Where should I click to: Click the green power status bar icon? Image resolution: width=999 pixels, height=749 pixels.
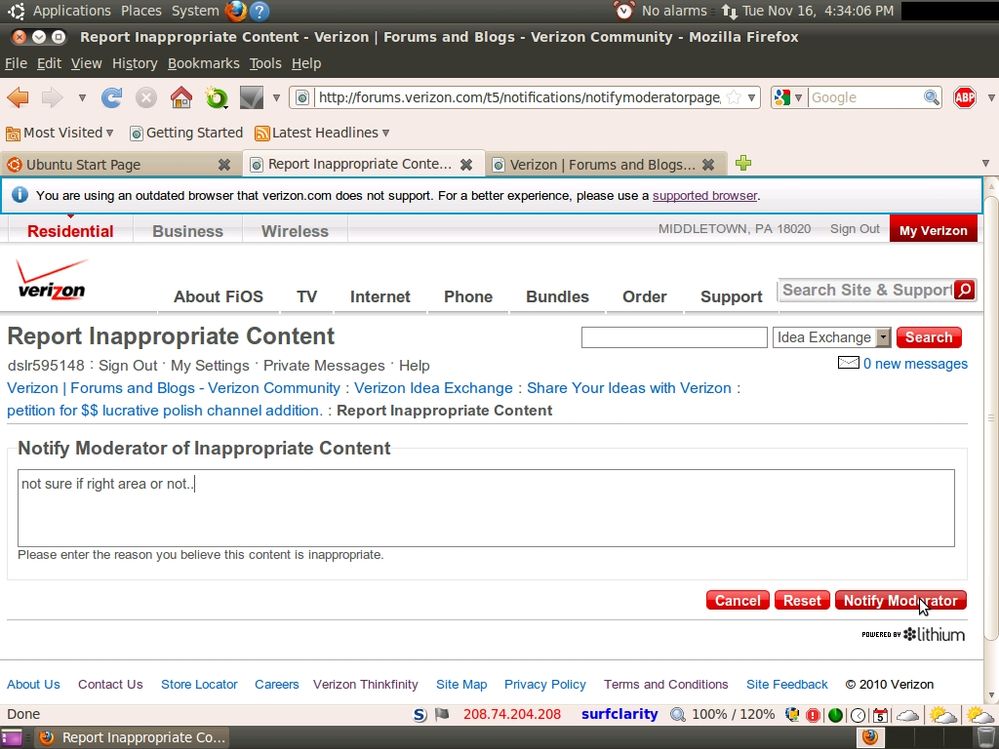click(x=835, y=715)
